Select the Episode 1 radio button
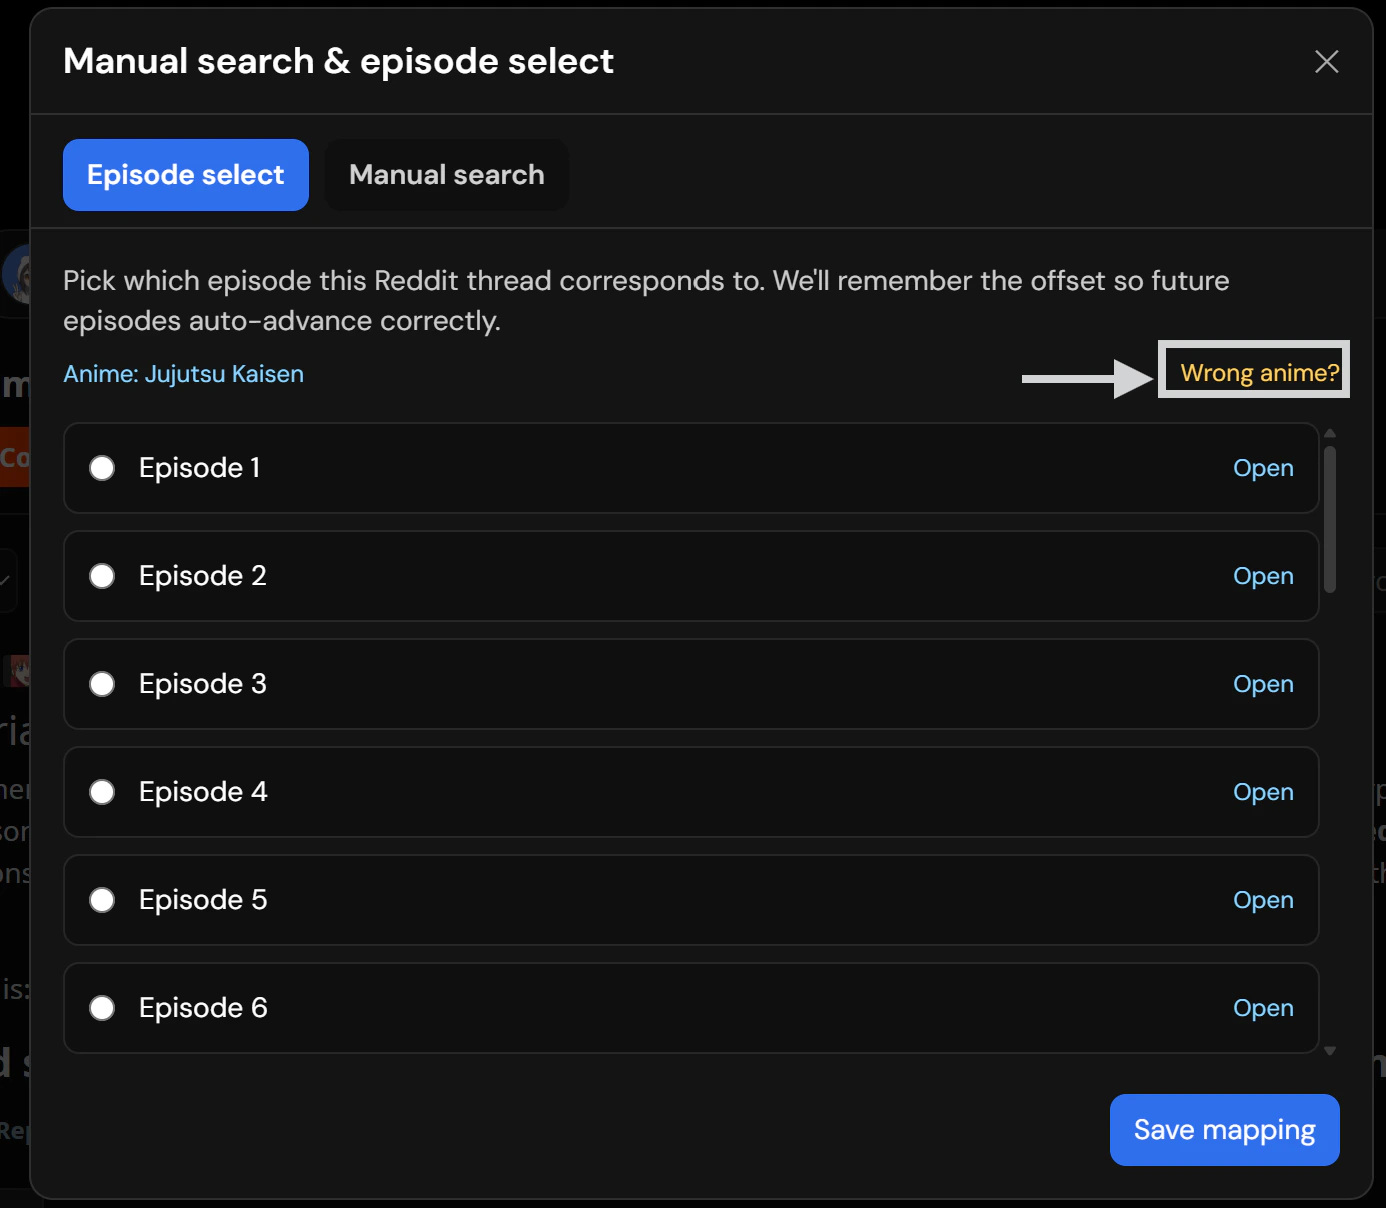The image size is (1386, 1208). pyautogui.click(x=102, y=468)
